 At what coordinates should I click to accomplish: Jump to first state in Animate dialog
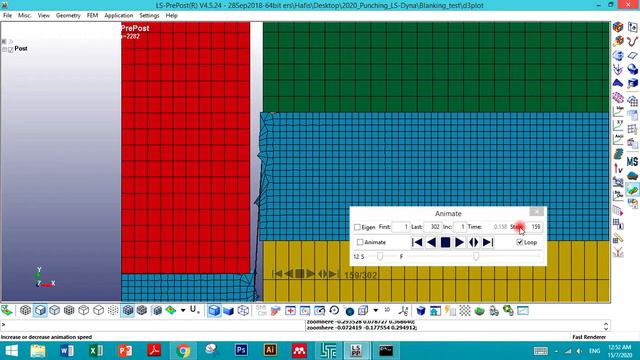pyautogui.click(x=417, y=242)
